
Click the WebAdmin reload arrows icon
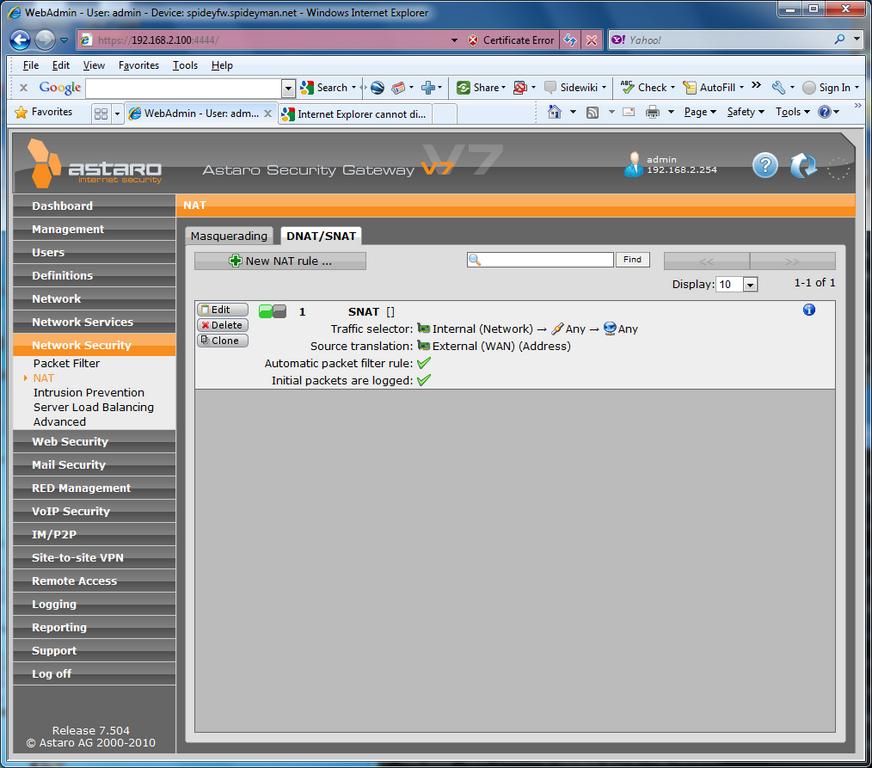click(803, 165)
